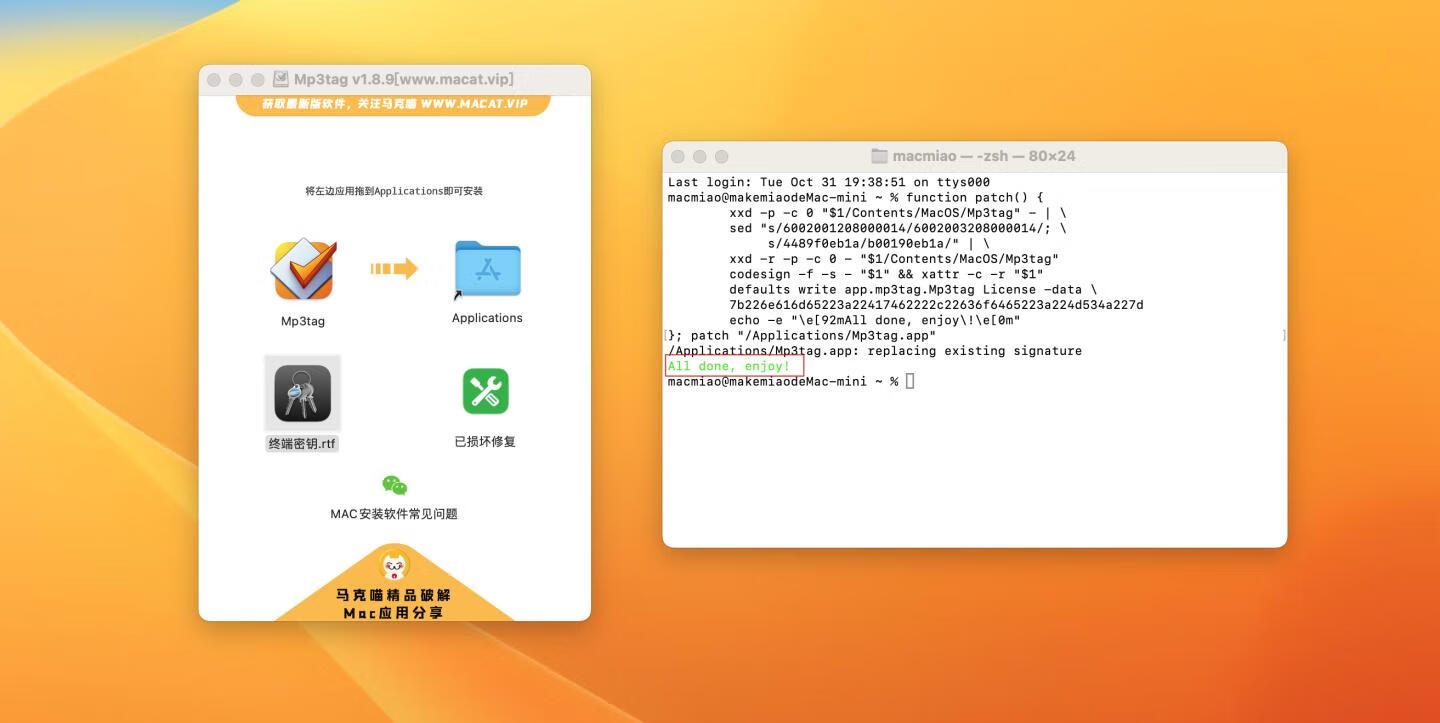Screen dimensions: 1440x723
Task: Click the Mp3tag v1.8.9 window title
Action: 404,79
